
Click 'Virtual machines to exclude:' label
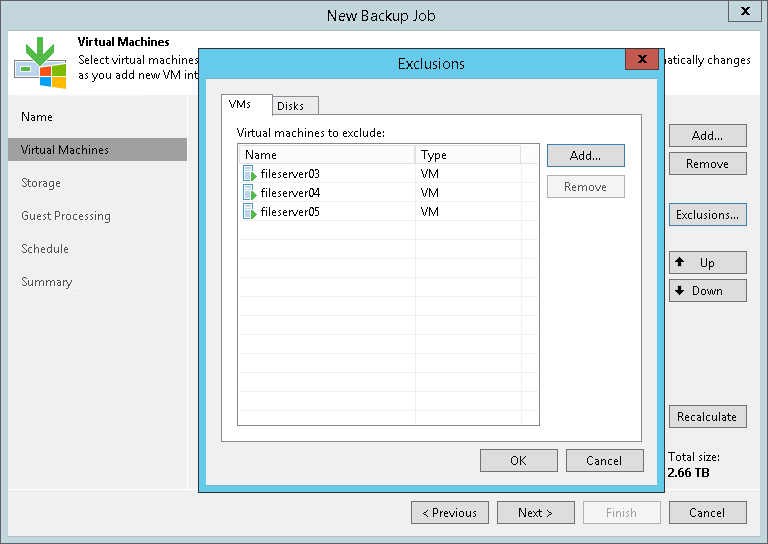pos(311,133)
